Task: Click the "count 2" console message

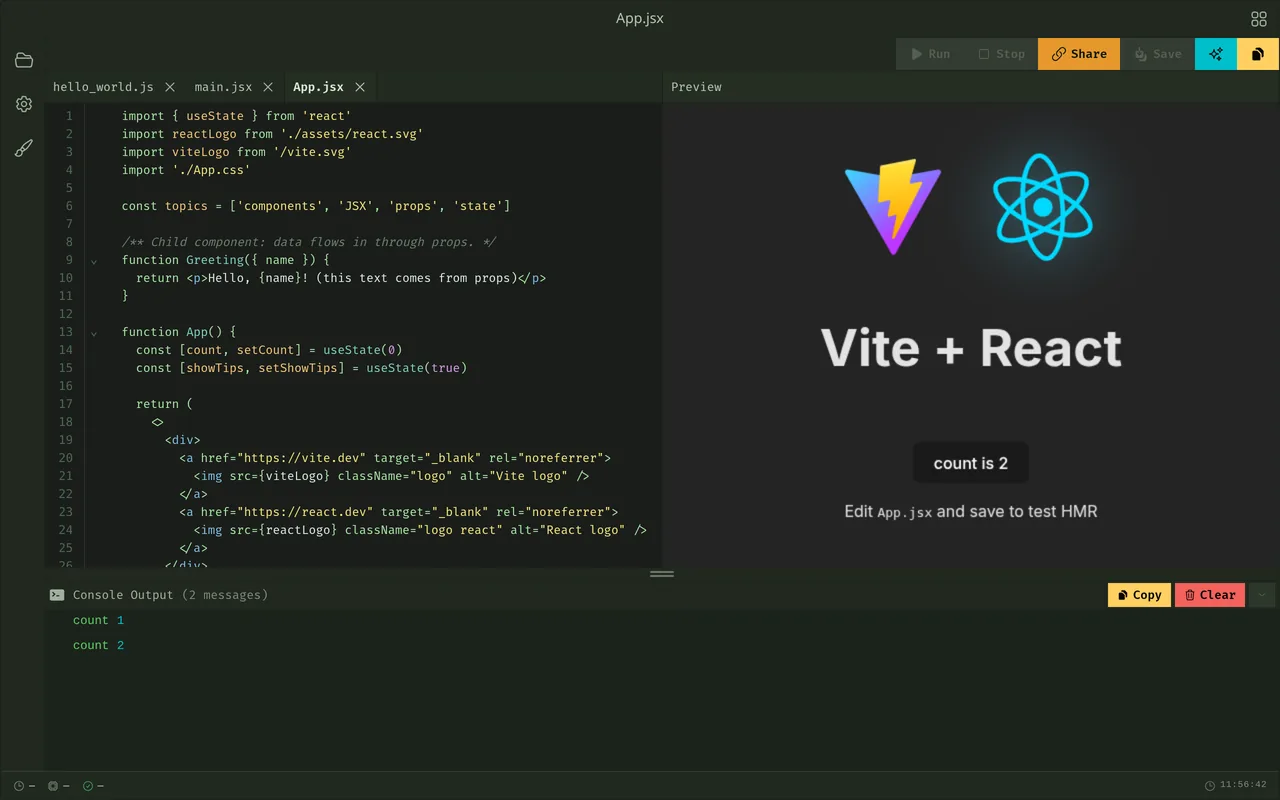Action: pos(99,646)
